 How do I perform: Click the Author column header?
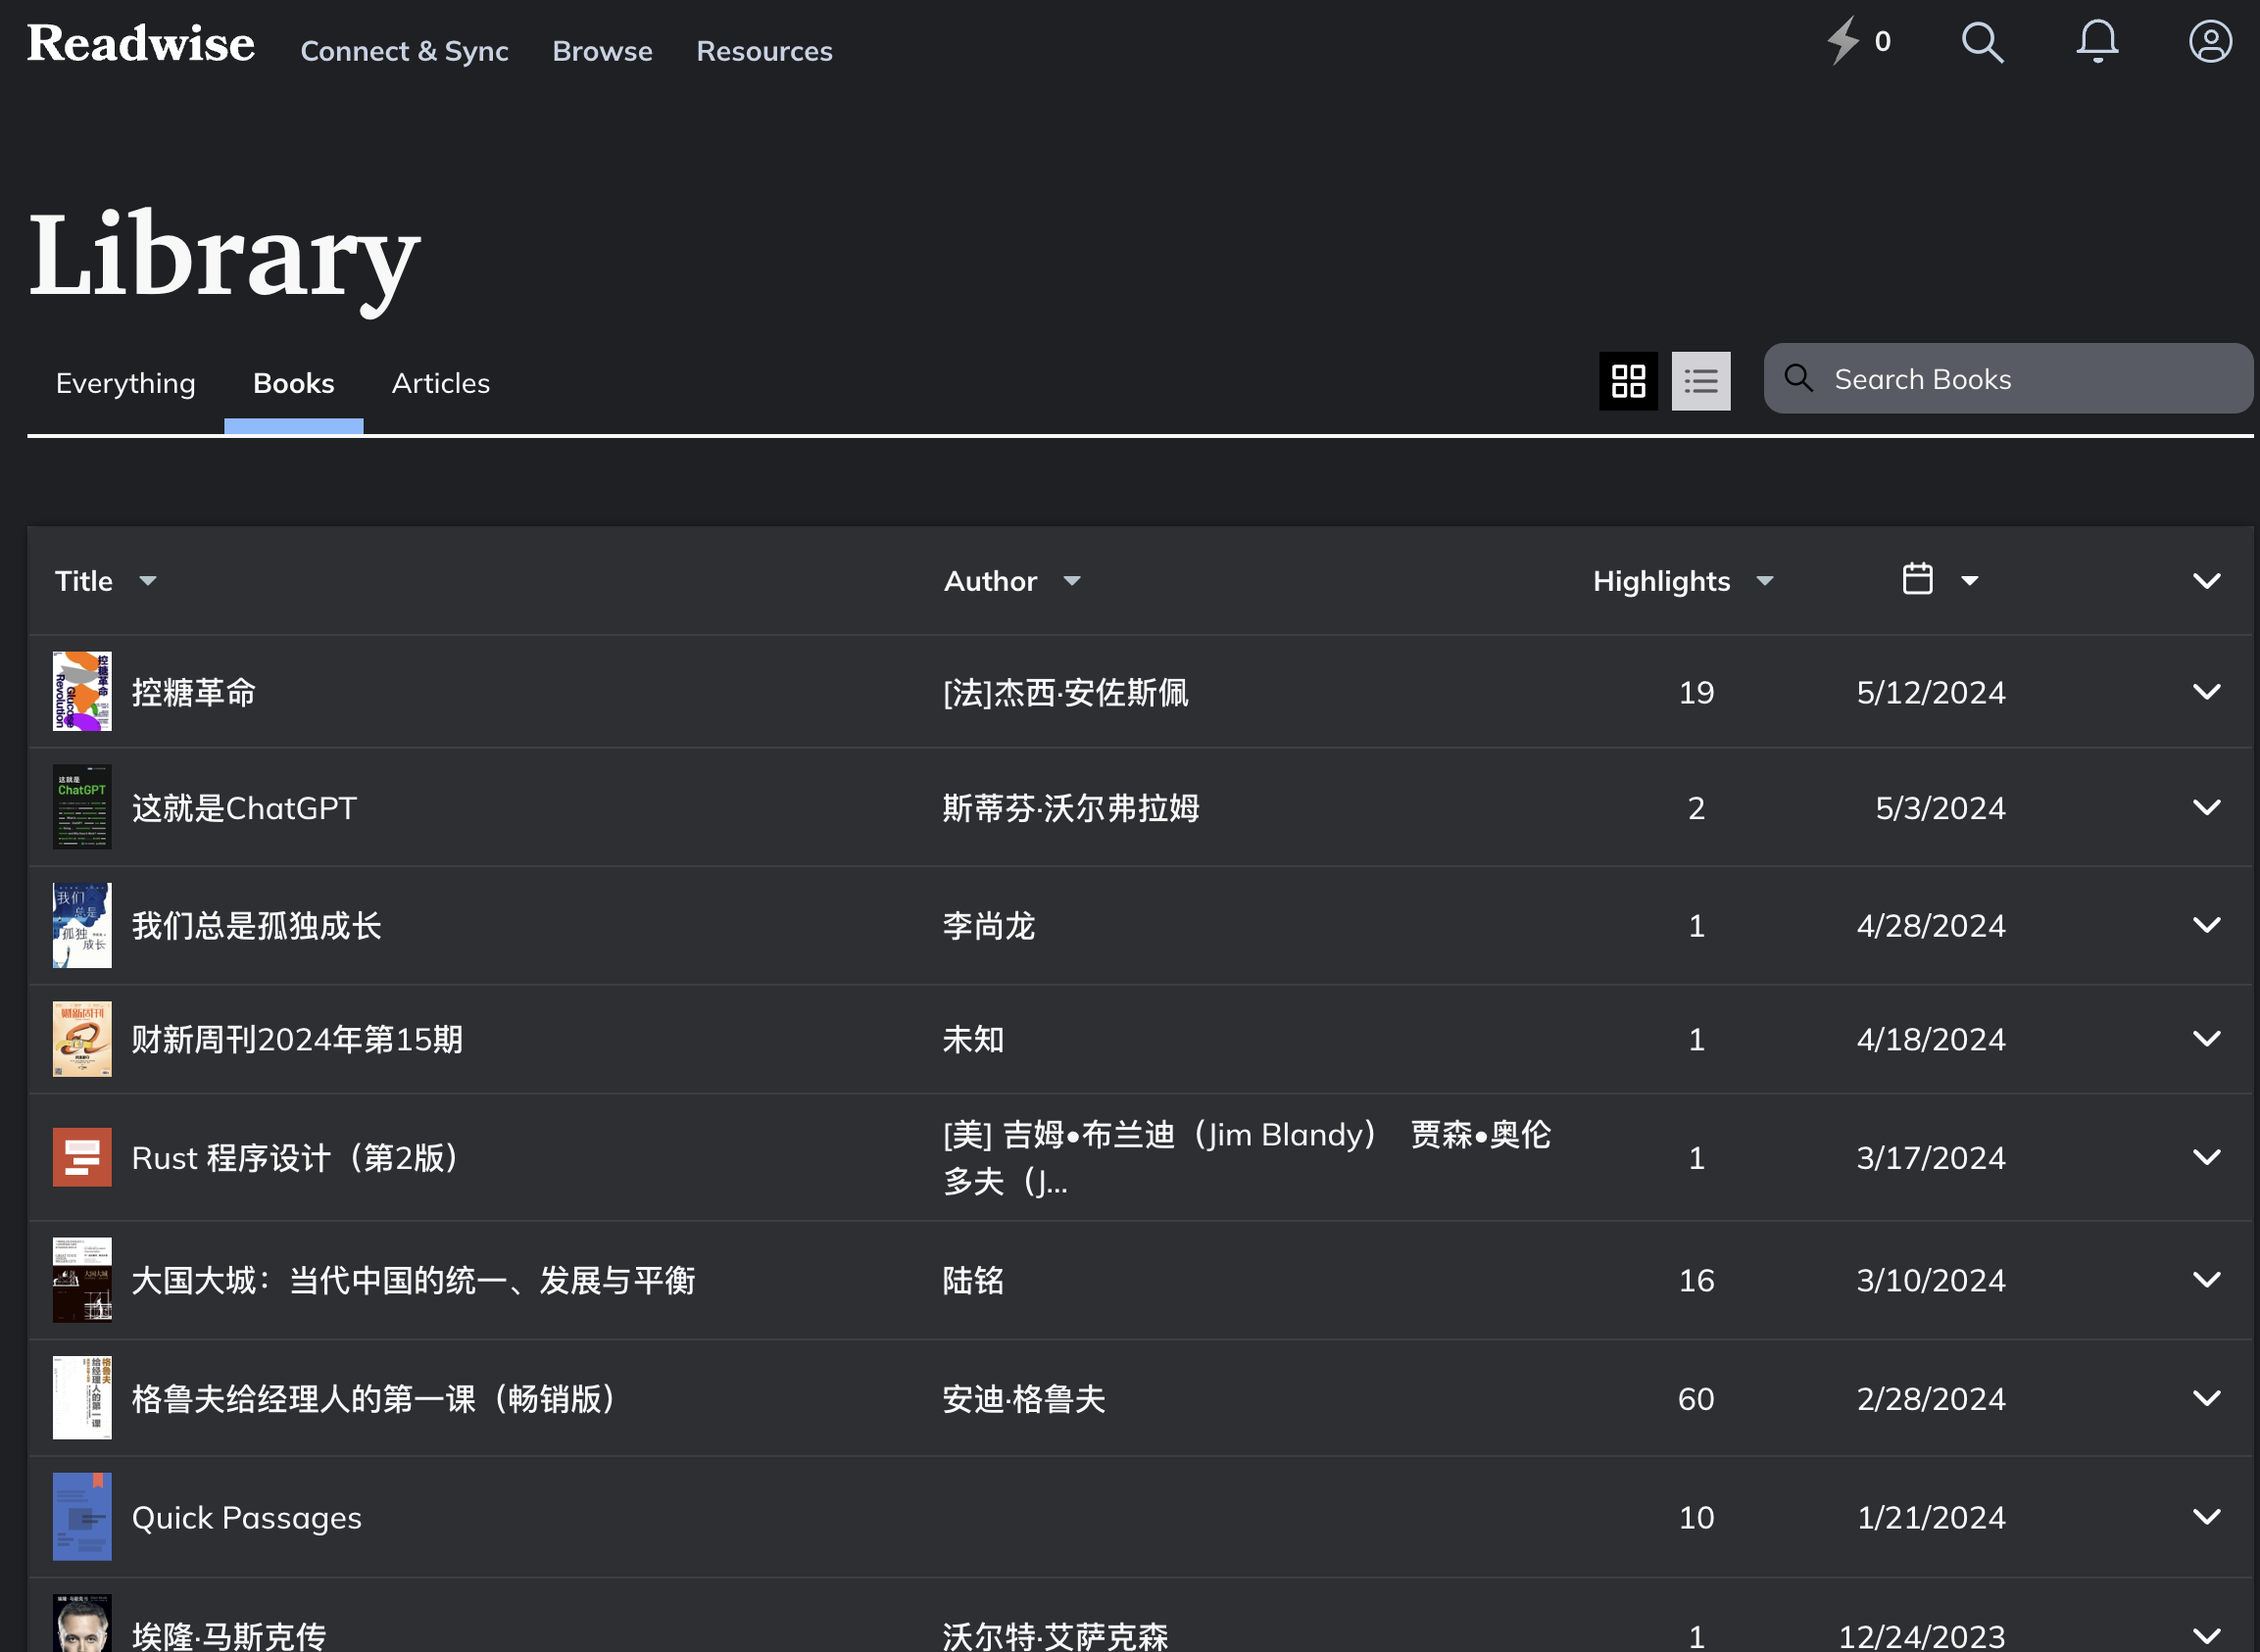coord(990,581)
